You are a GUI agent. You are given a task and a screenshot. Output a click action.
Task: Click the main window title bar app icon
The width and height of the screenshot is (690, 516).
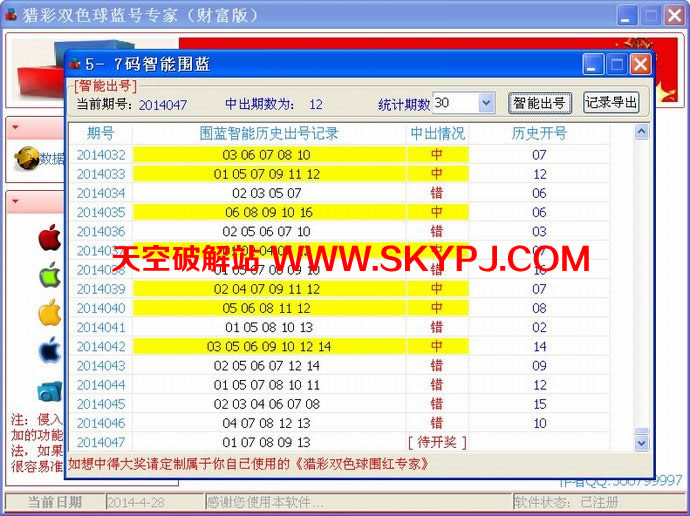point(12,15)
